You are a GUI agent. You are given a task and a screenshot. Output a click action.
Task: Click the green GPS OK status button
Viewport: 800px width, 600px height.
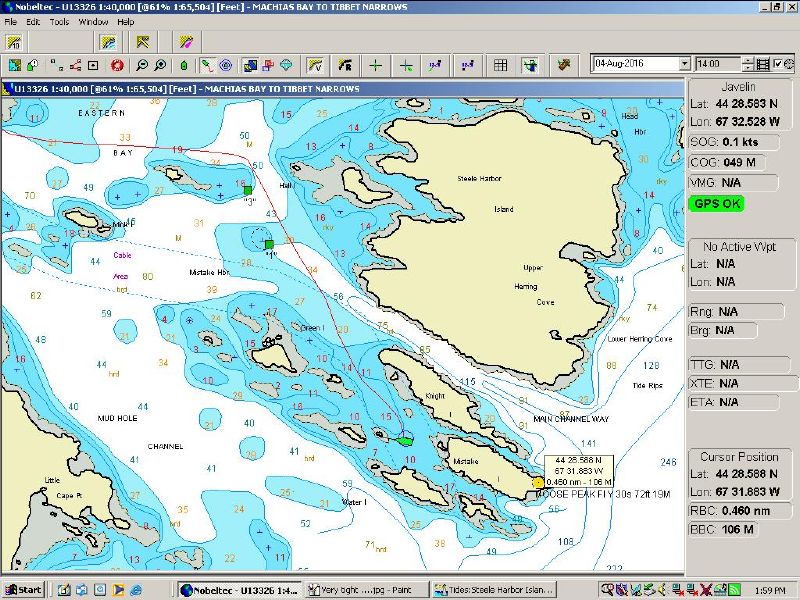tap(716, 203)
